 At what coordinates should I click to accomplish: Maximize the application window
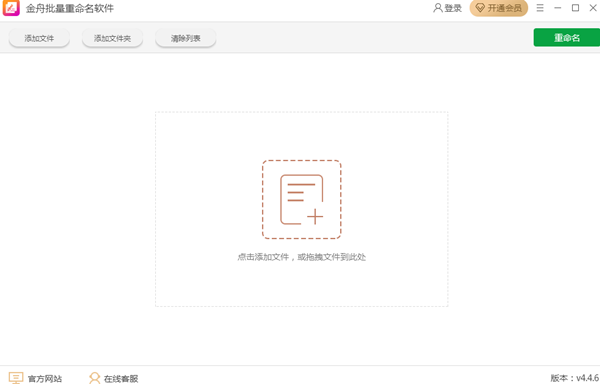tap(575, 8)
